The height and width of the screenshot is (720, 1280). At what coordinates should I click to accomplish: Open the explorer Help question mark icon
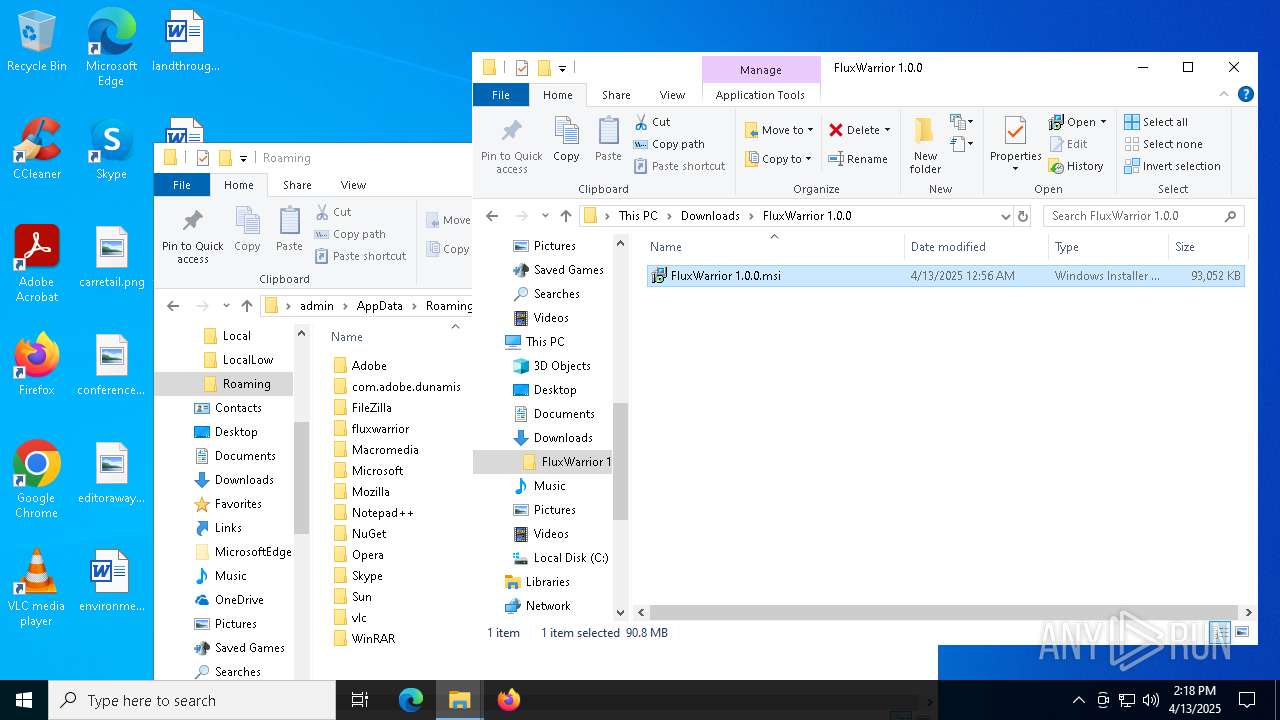tap(1246, 95)
